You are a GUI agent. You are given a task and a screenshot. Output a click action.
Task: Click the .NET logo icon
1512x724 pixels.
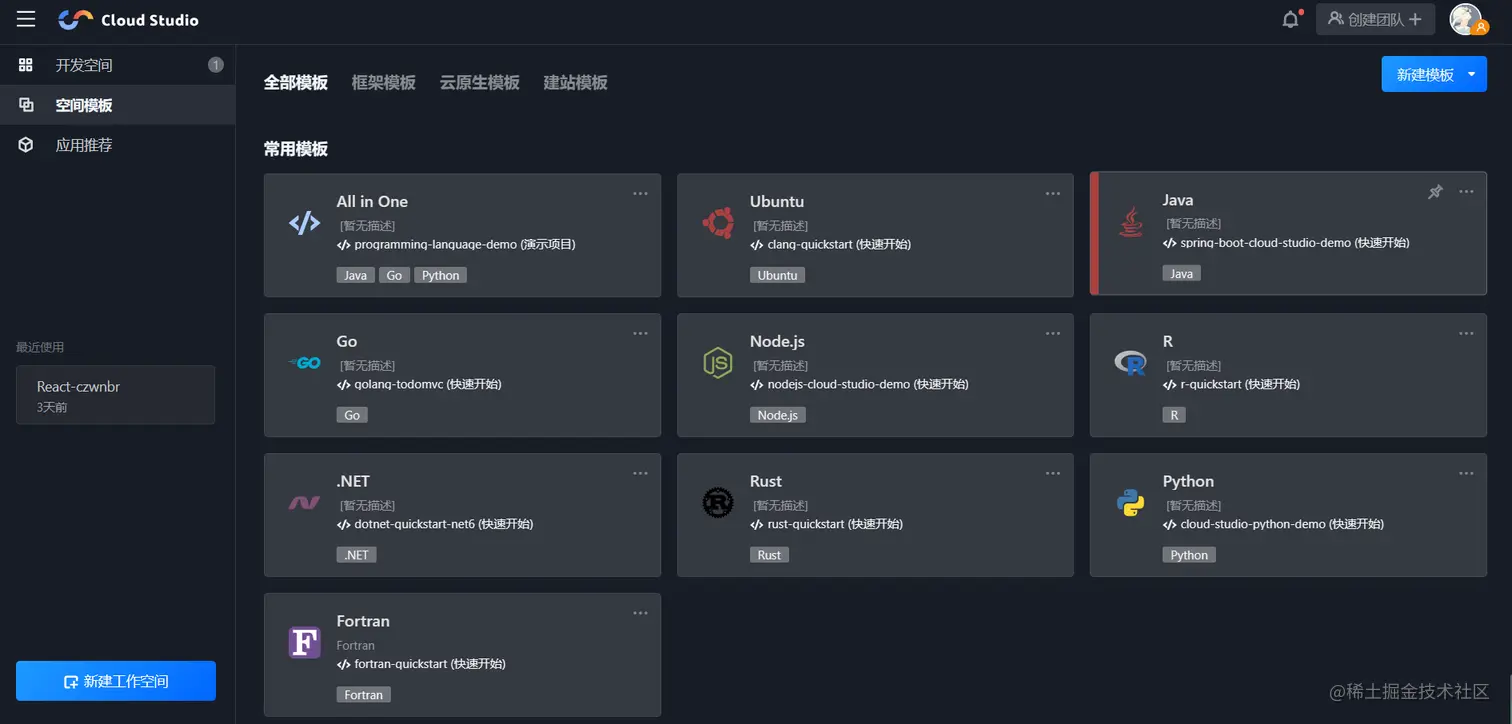tap(304, 503)
